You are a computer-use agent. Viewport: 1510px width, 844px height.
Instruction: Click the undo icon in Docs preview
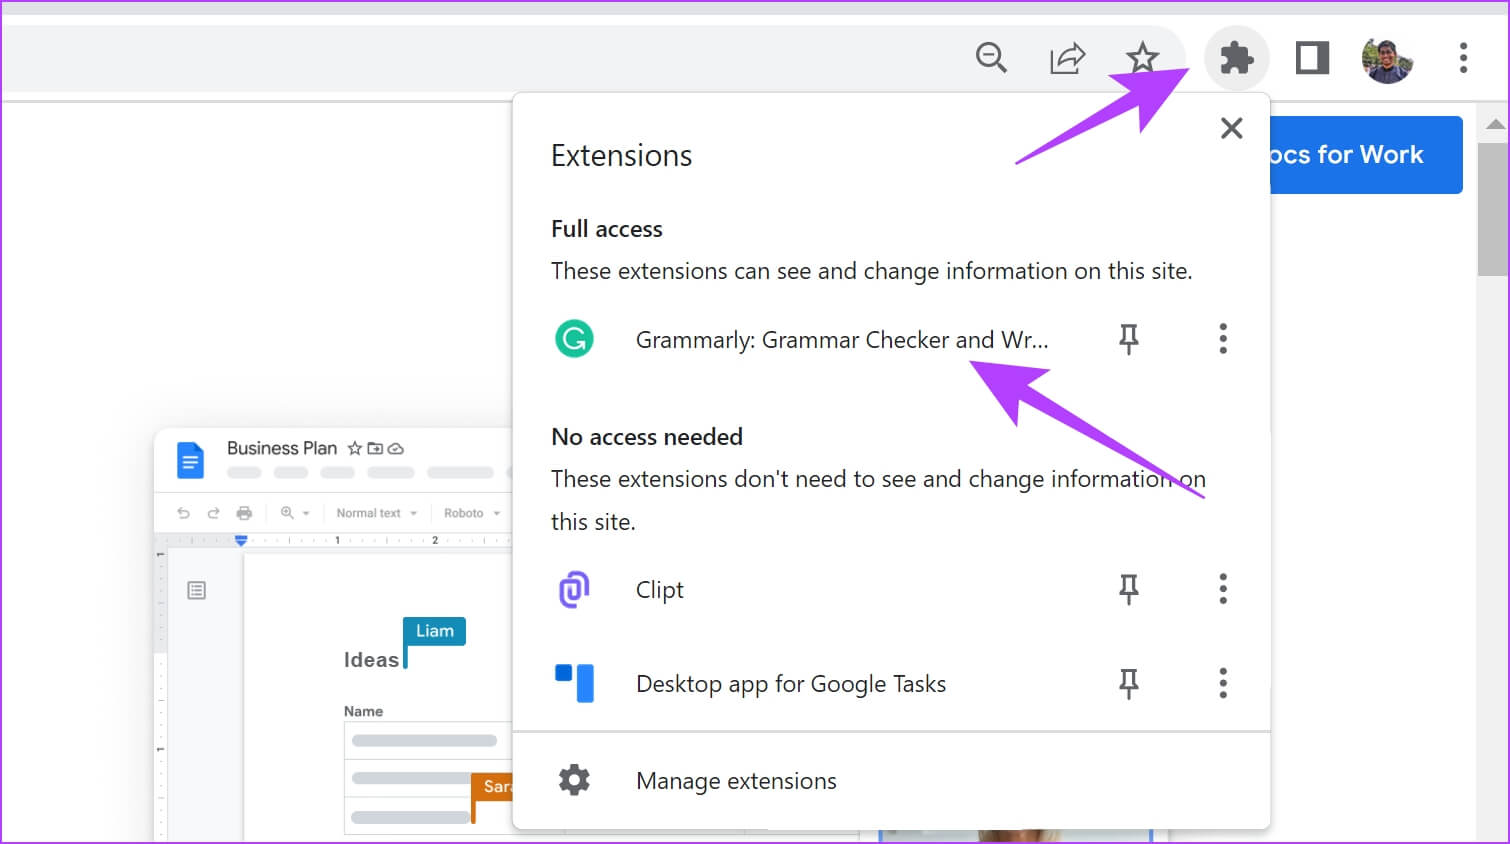183,513
